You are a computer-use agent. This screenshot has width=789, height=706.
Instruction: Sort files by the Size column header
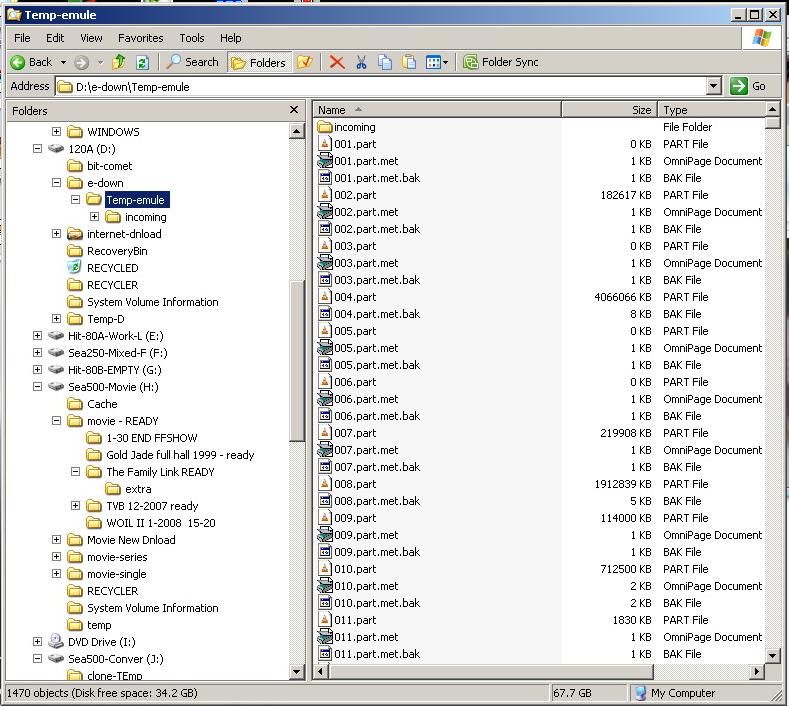(608, 110)
